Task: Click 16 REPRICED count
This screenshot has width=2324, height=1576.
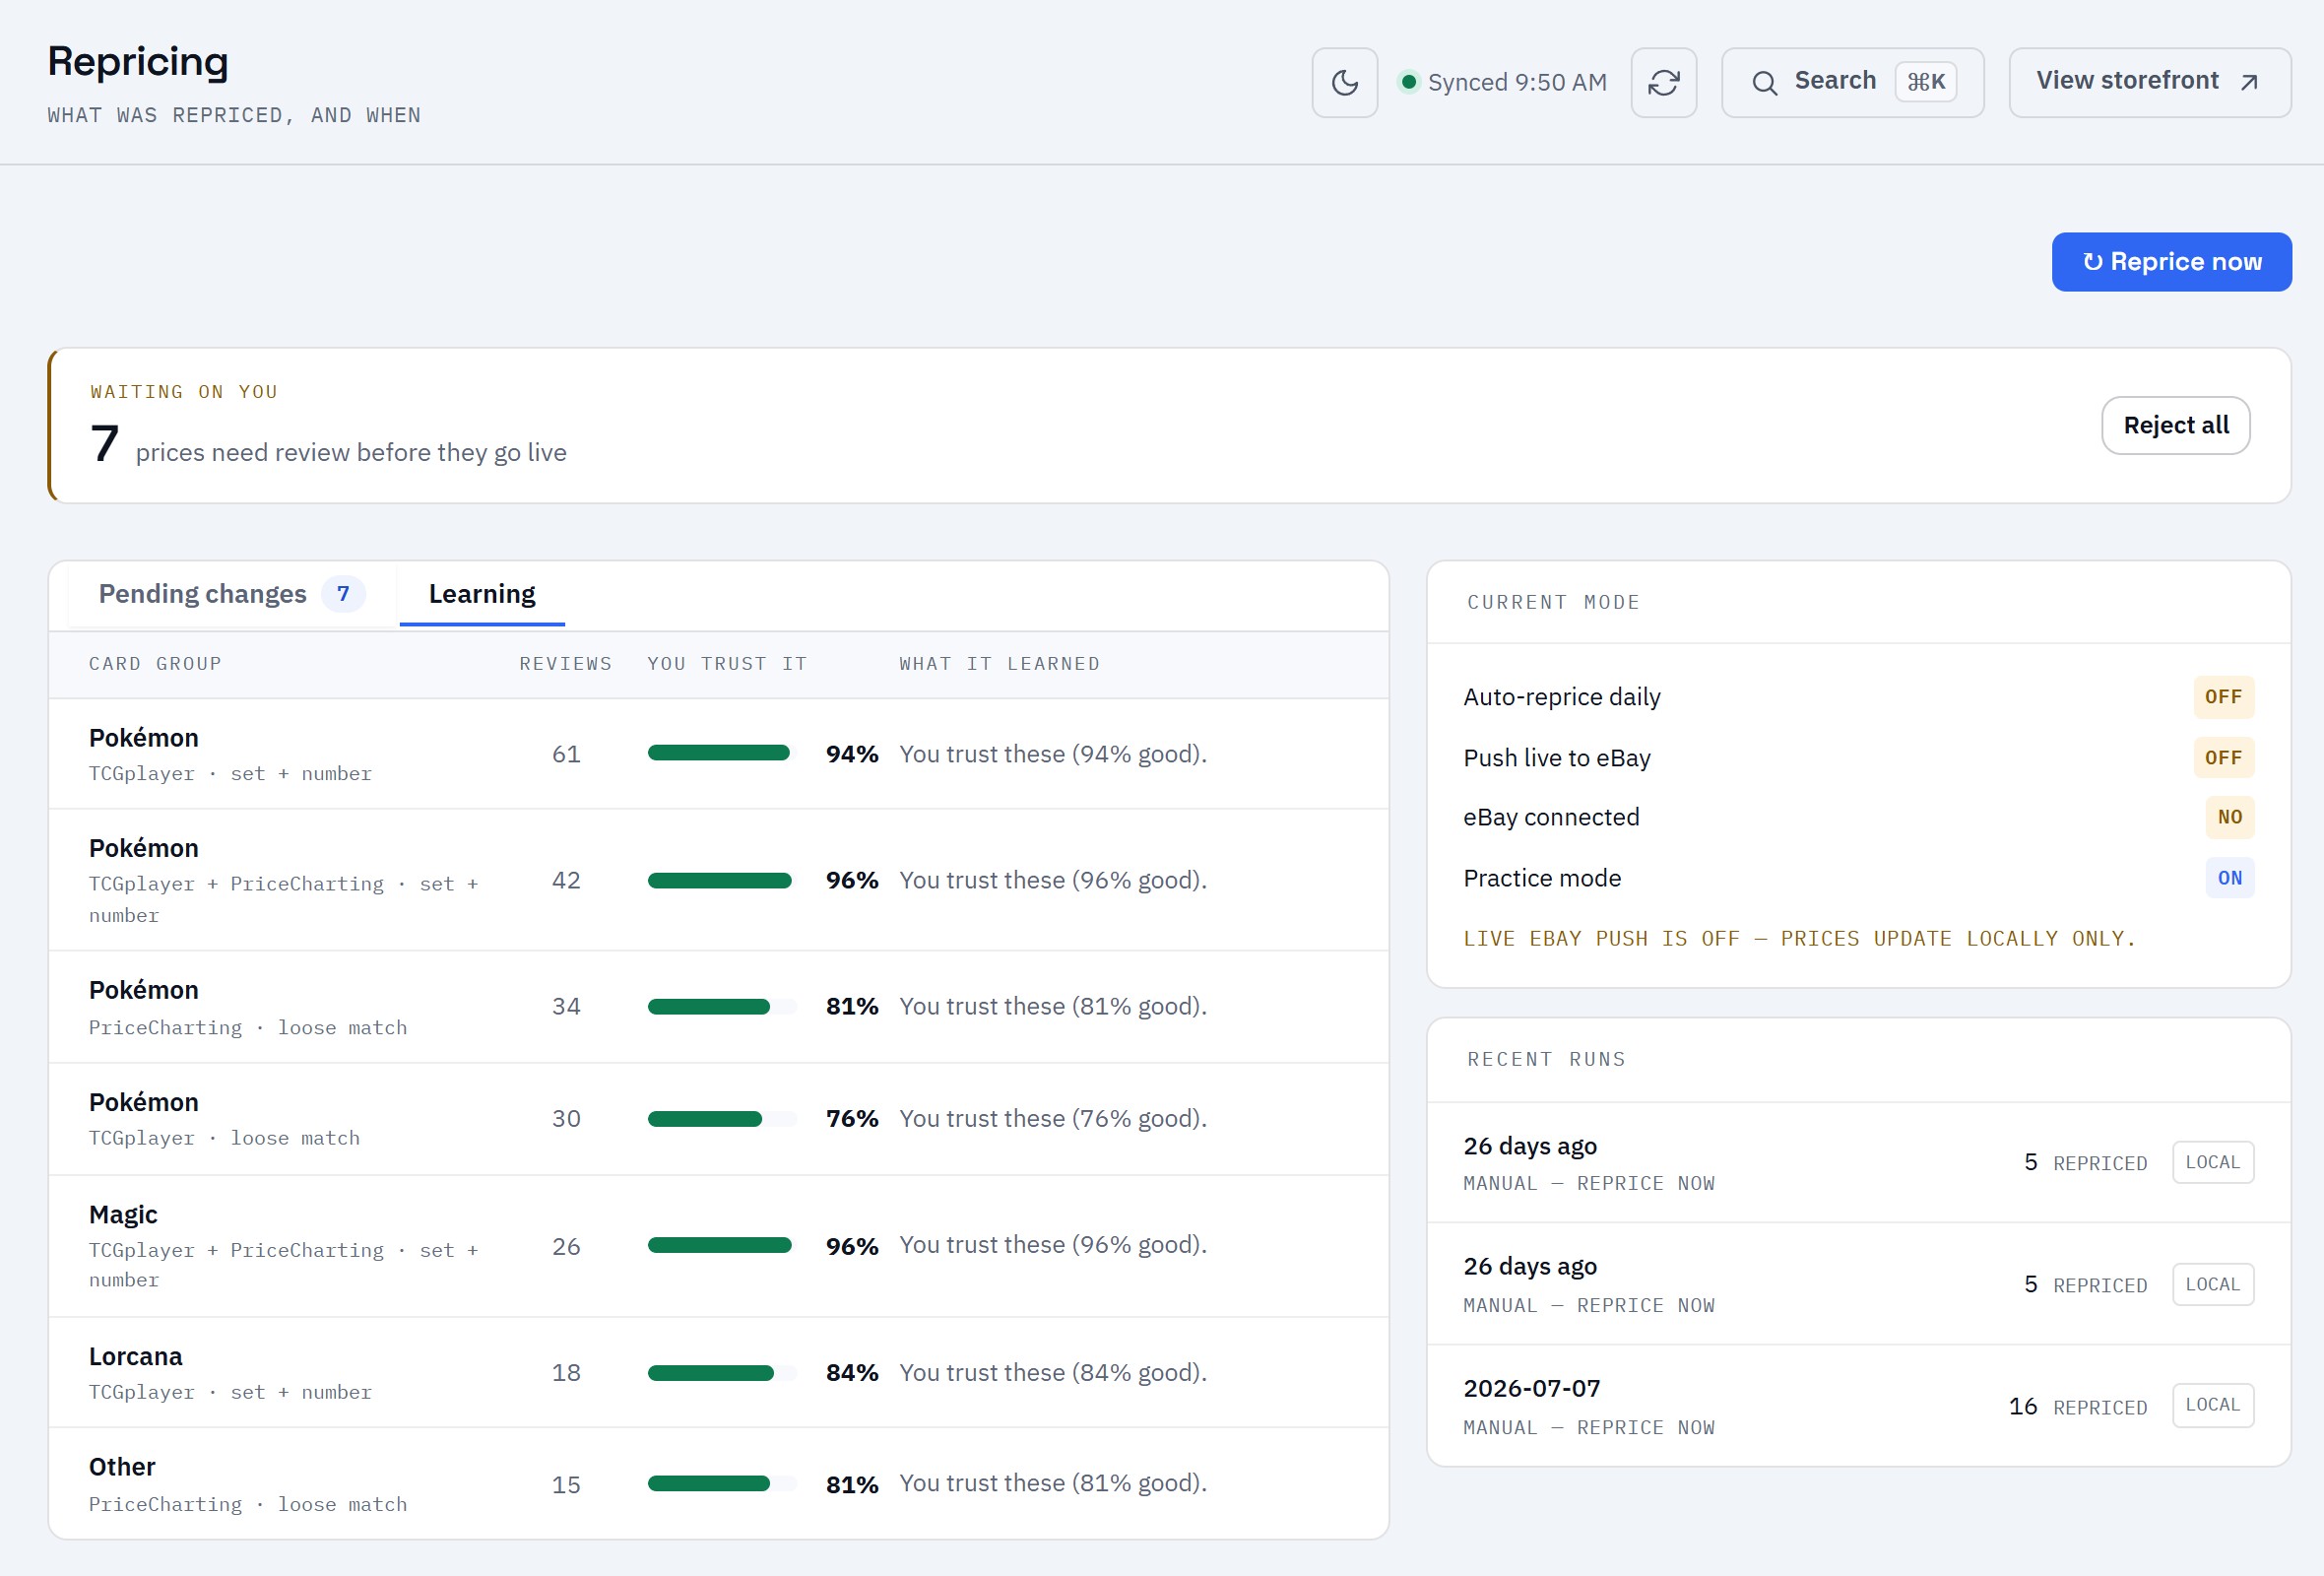Action: click(x=2077, y=1407)
